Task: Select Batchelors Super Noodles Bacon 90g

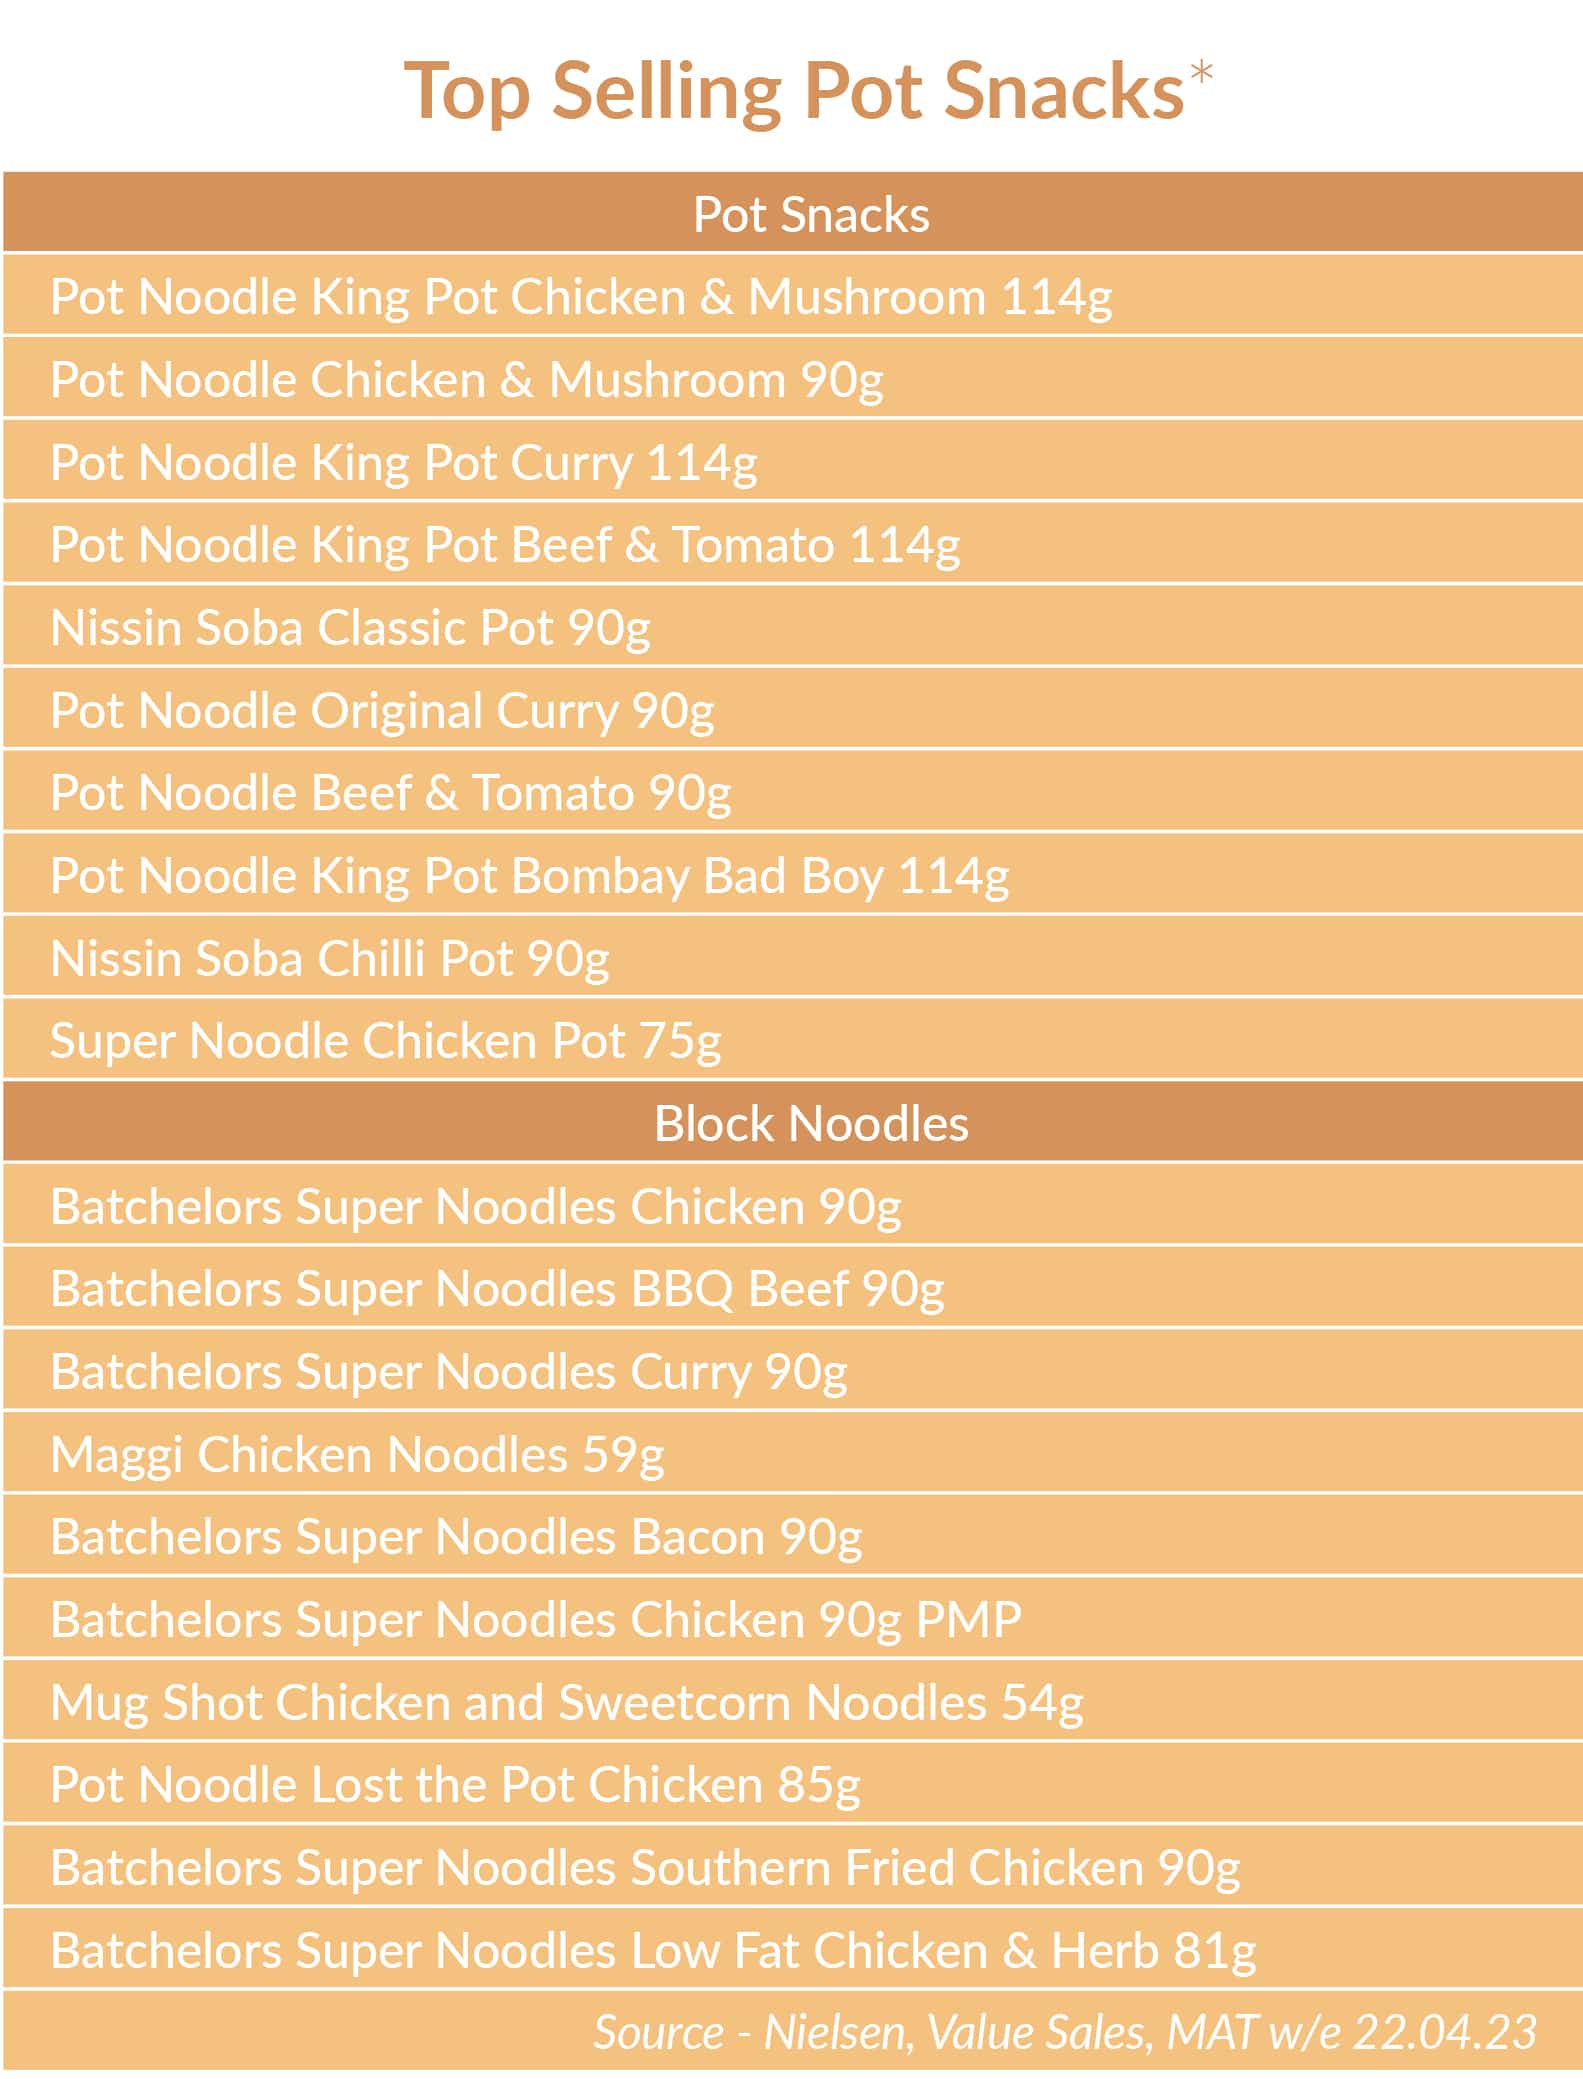Action: click(x=456, y=1537)
